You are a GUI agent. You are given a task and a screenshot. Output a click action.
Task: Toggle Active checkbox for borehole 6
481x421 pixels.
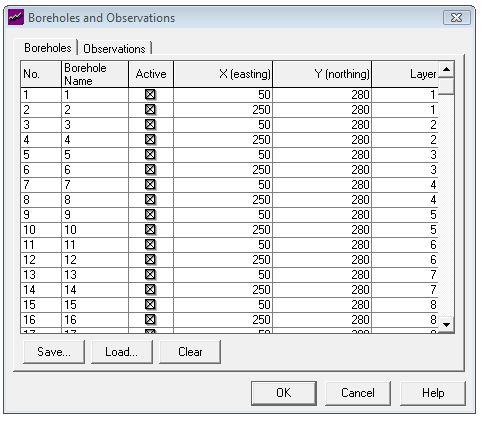point(150,170)
